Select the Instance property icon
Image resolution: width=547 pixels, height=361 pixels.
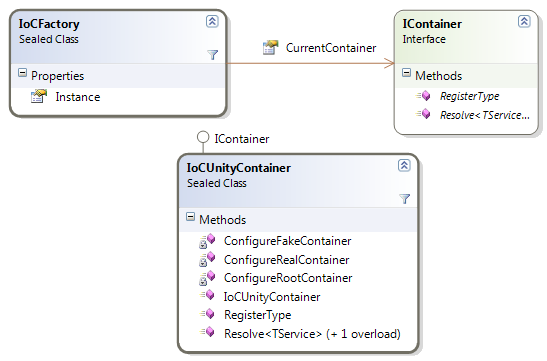pos(39,96)
